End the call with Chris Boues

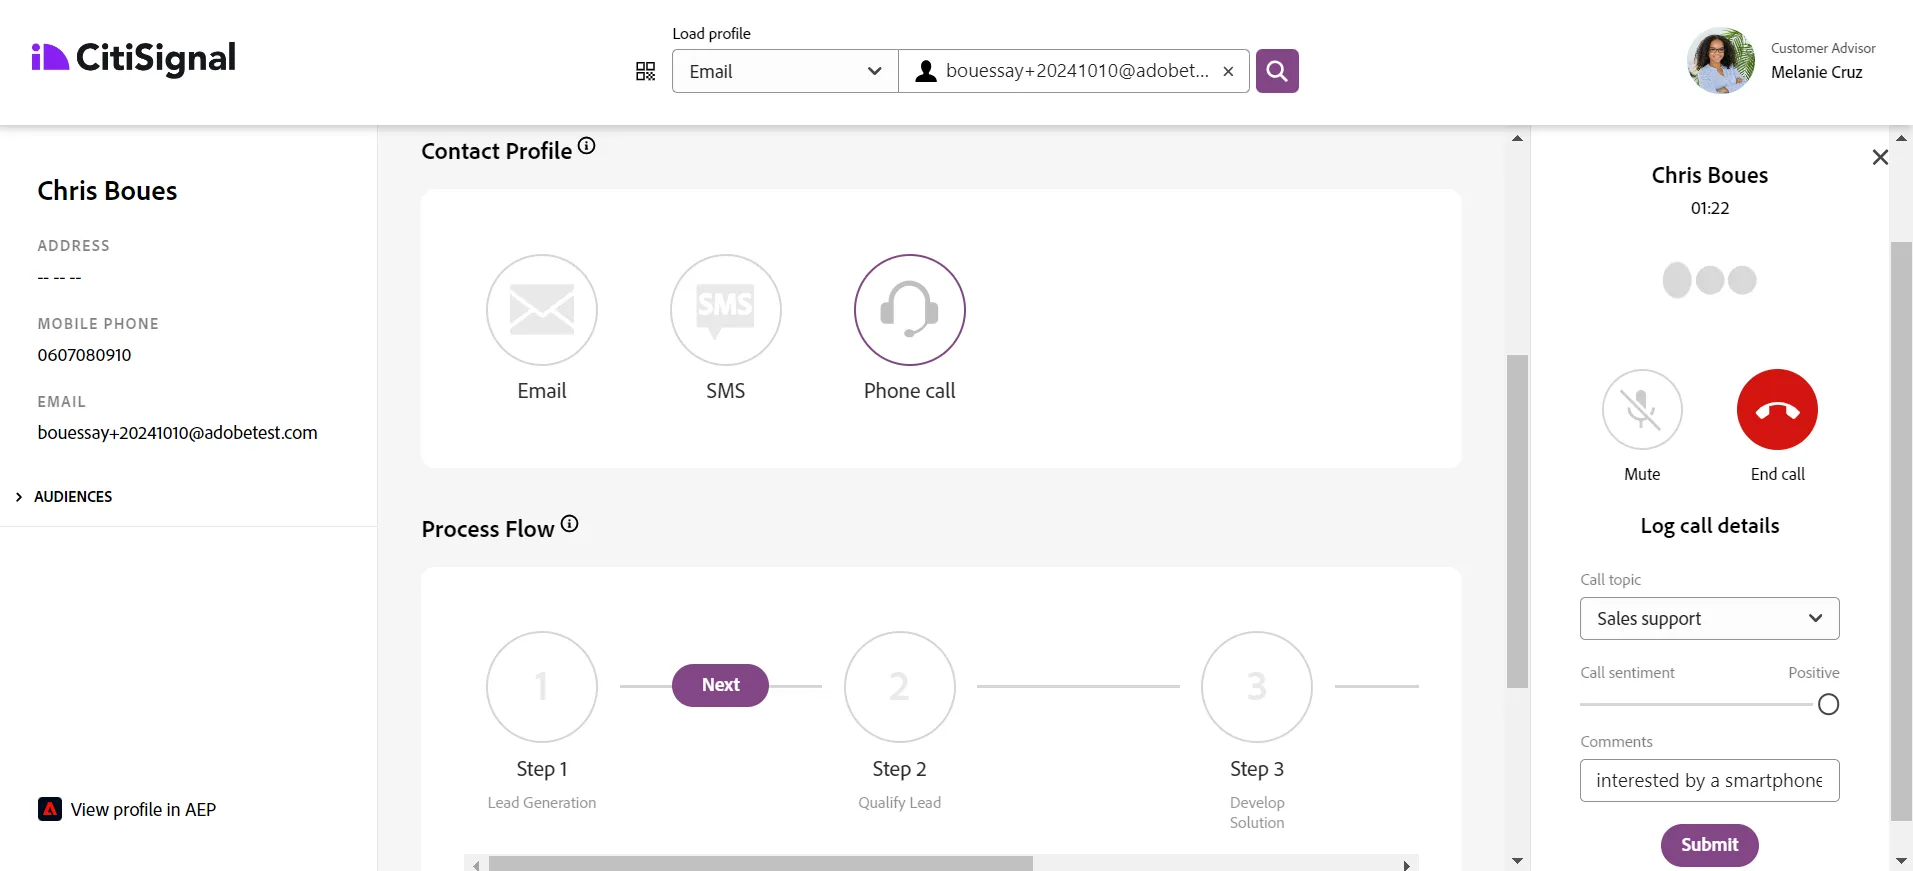(x=1777, y=410)
